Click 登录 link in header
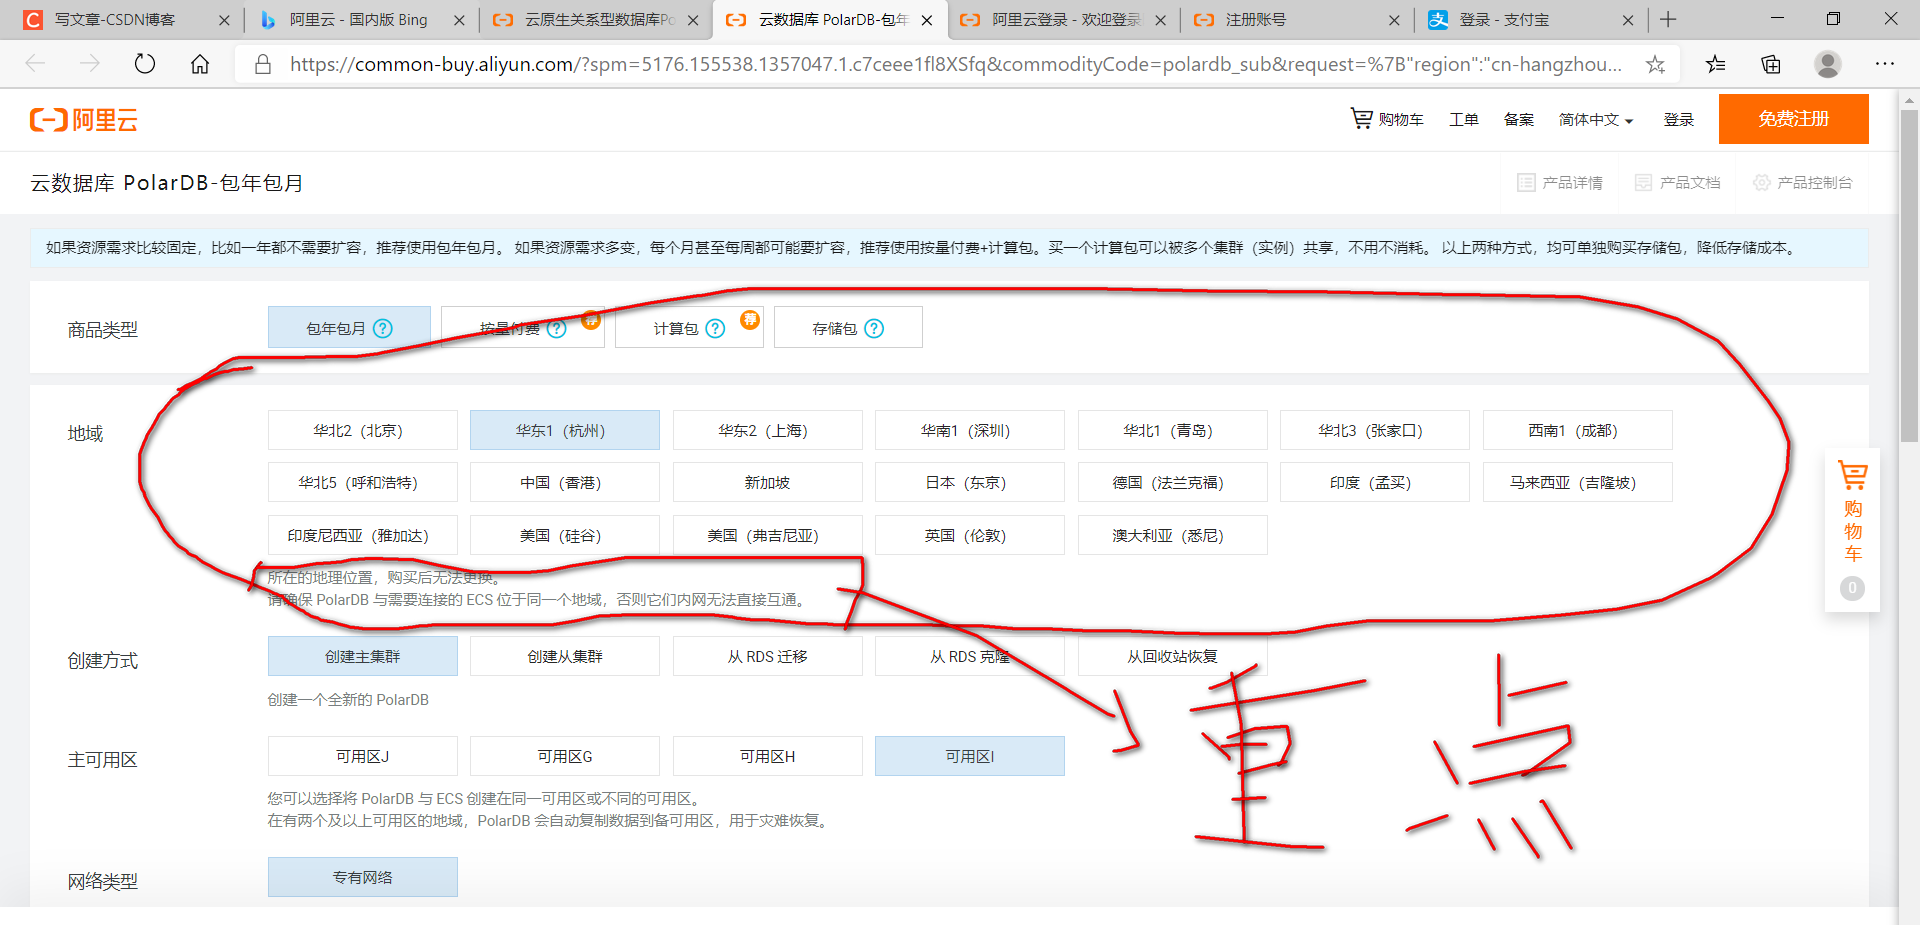 pyautogui.click(x=1678, y=119)
